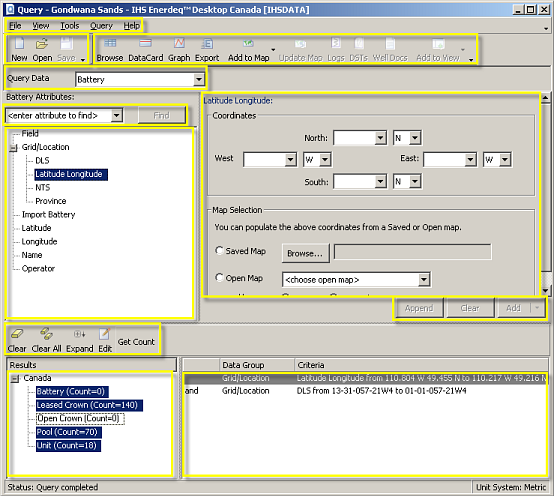Collapse the Grid/Location tree node

14,148
